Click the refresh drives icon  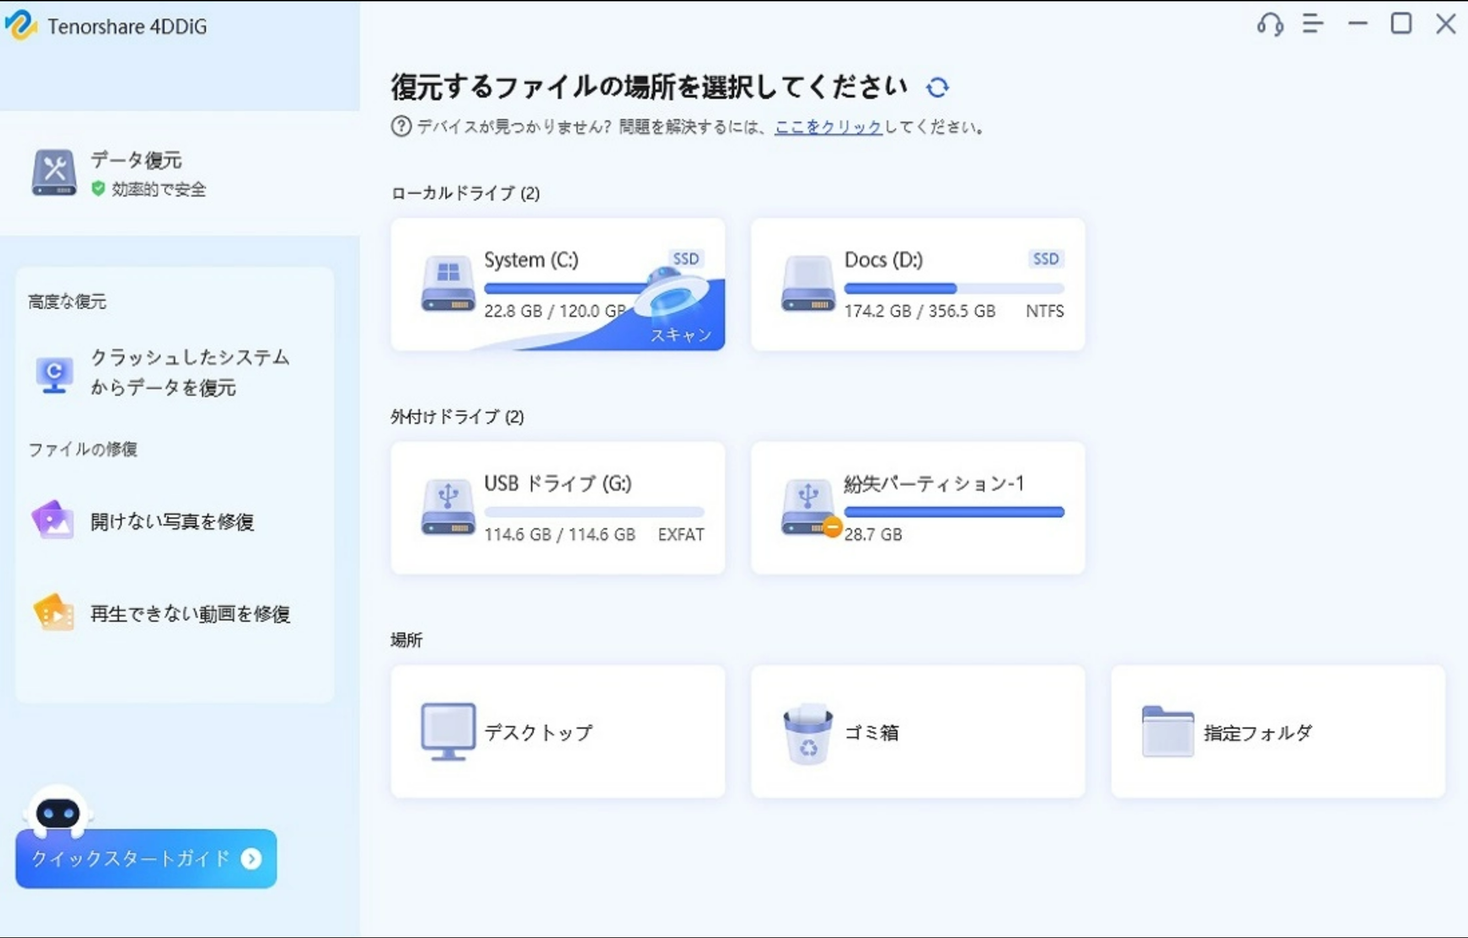[x=937, y=87]
